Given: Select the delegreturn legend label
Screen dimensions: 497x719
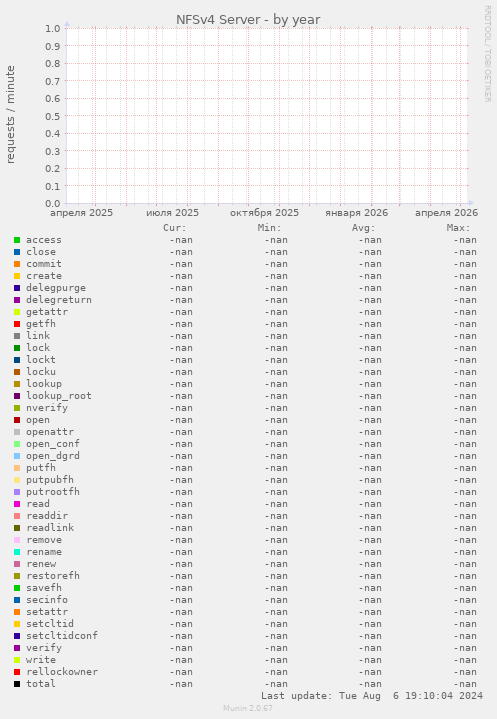Looking at the screenshot, I should pyautogui.click(x=59, y=300).
